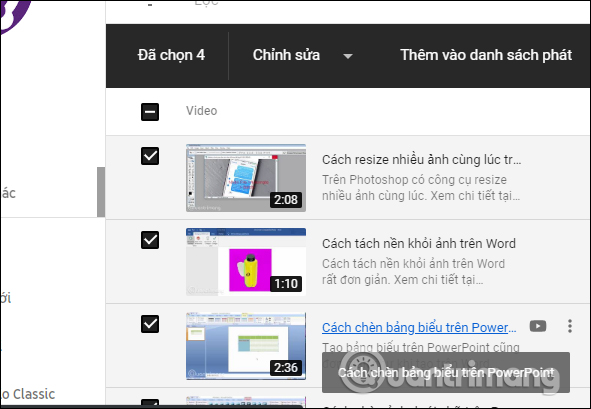Select the Classic item in the left sidebar
Image resolution: width=591 pixels, height=409 pixels.
[x=28, y=394]
